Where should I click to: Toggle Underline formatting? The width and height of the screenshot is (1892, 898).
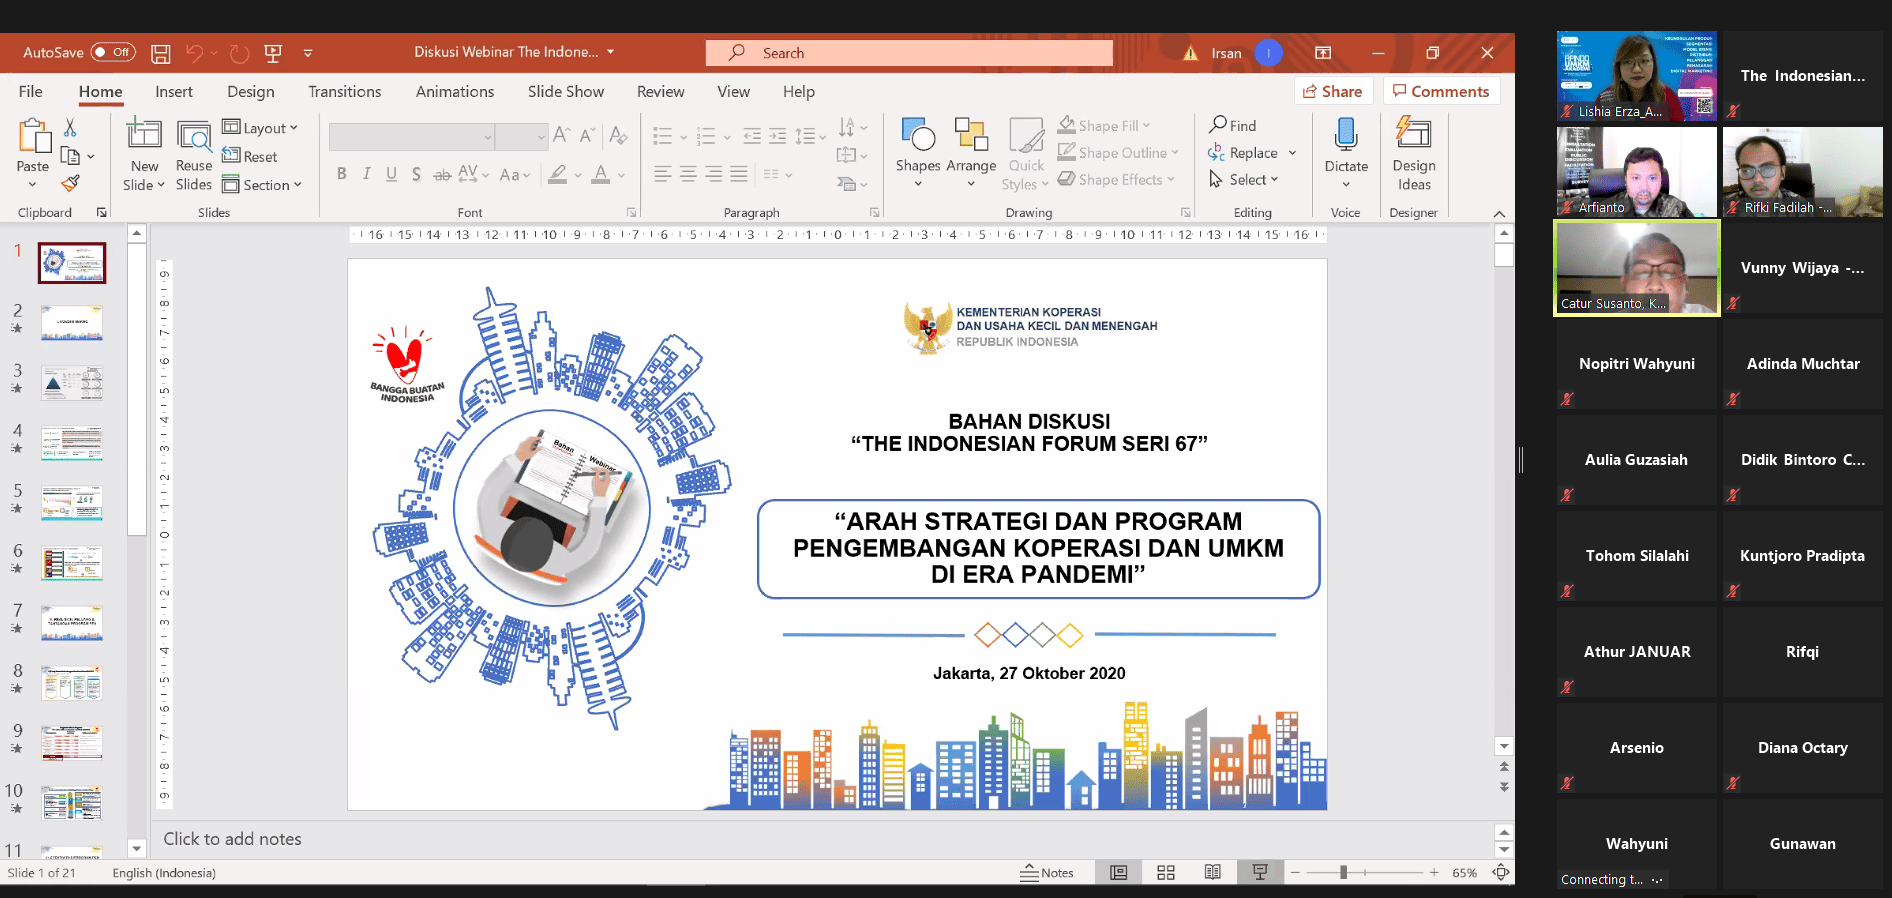[391, 174]
